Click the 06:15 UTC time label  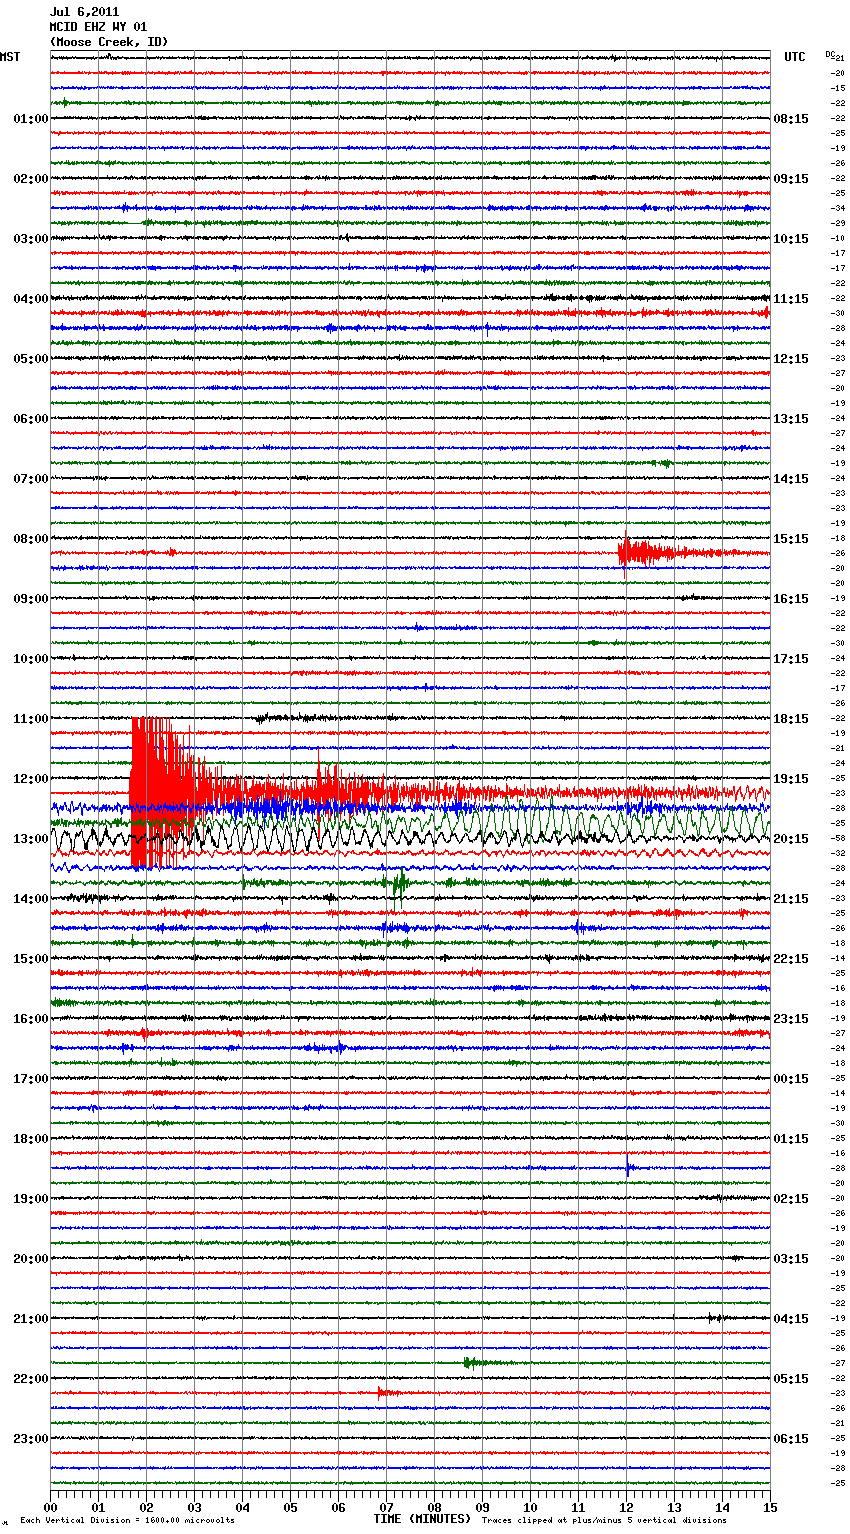click(791, 1439)
